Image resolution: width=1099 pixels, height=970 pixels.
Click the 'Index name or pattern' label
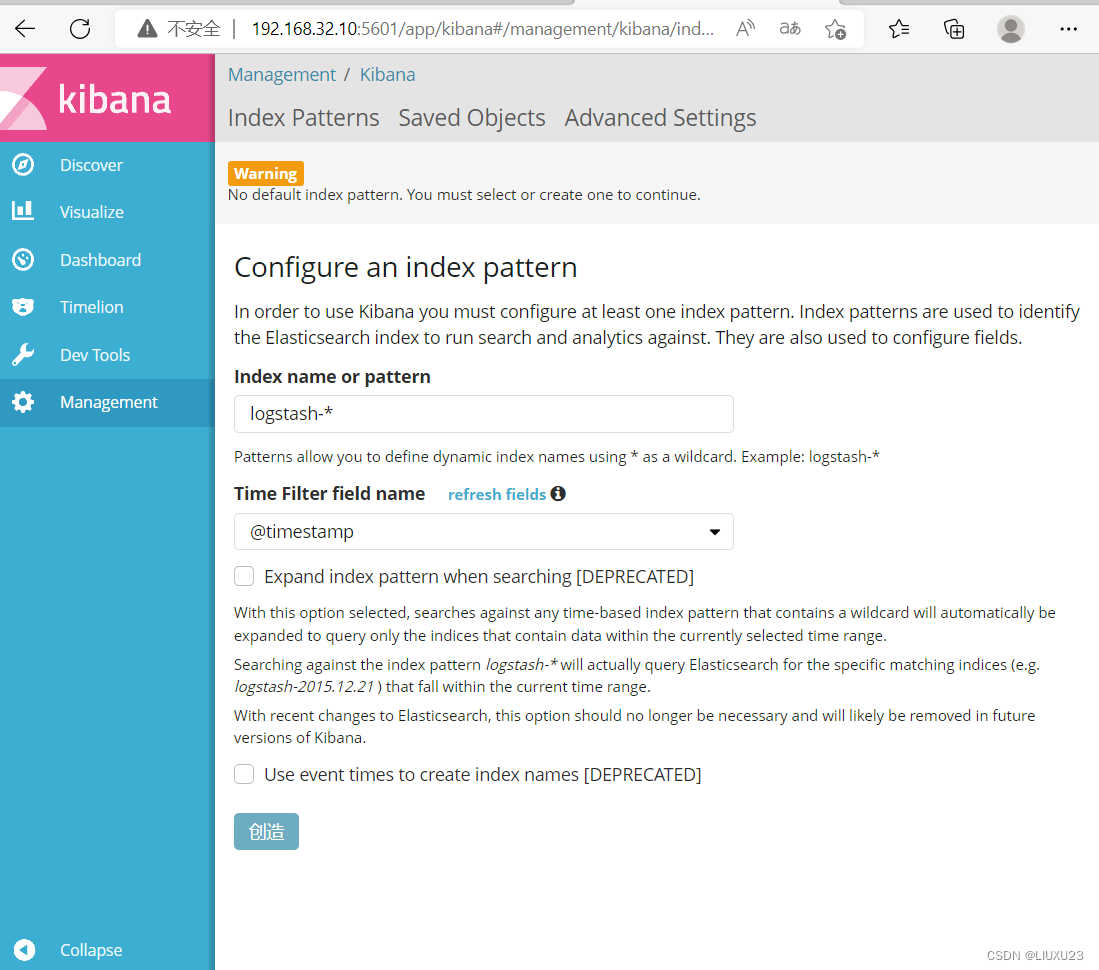point(332,376)
